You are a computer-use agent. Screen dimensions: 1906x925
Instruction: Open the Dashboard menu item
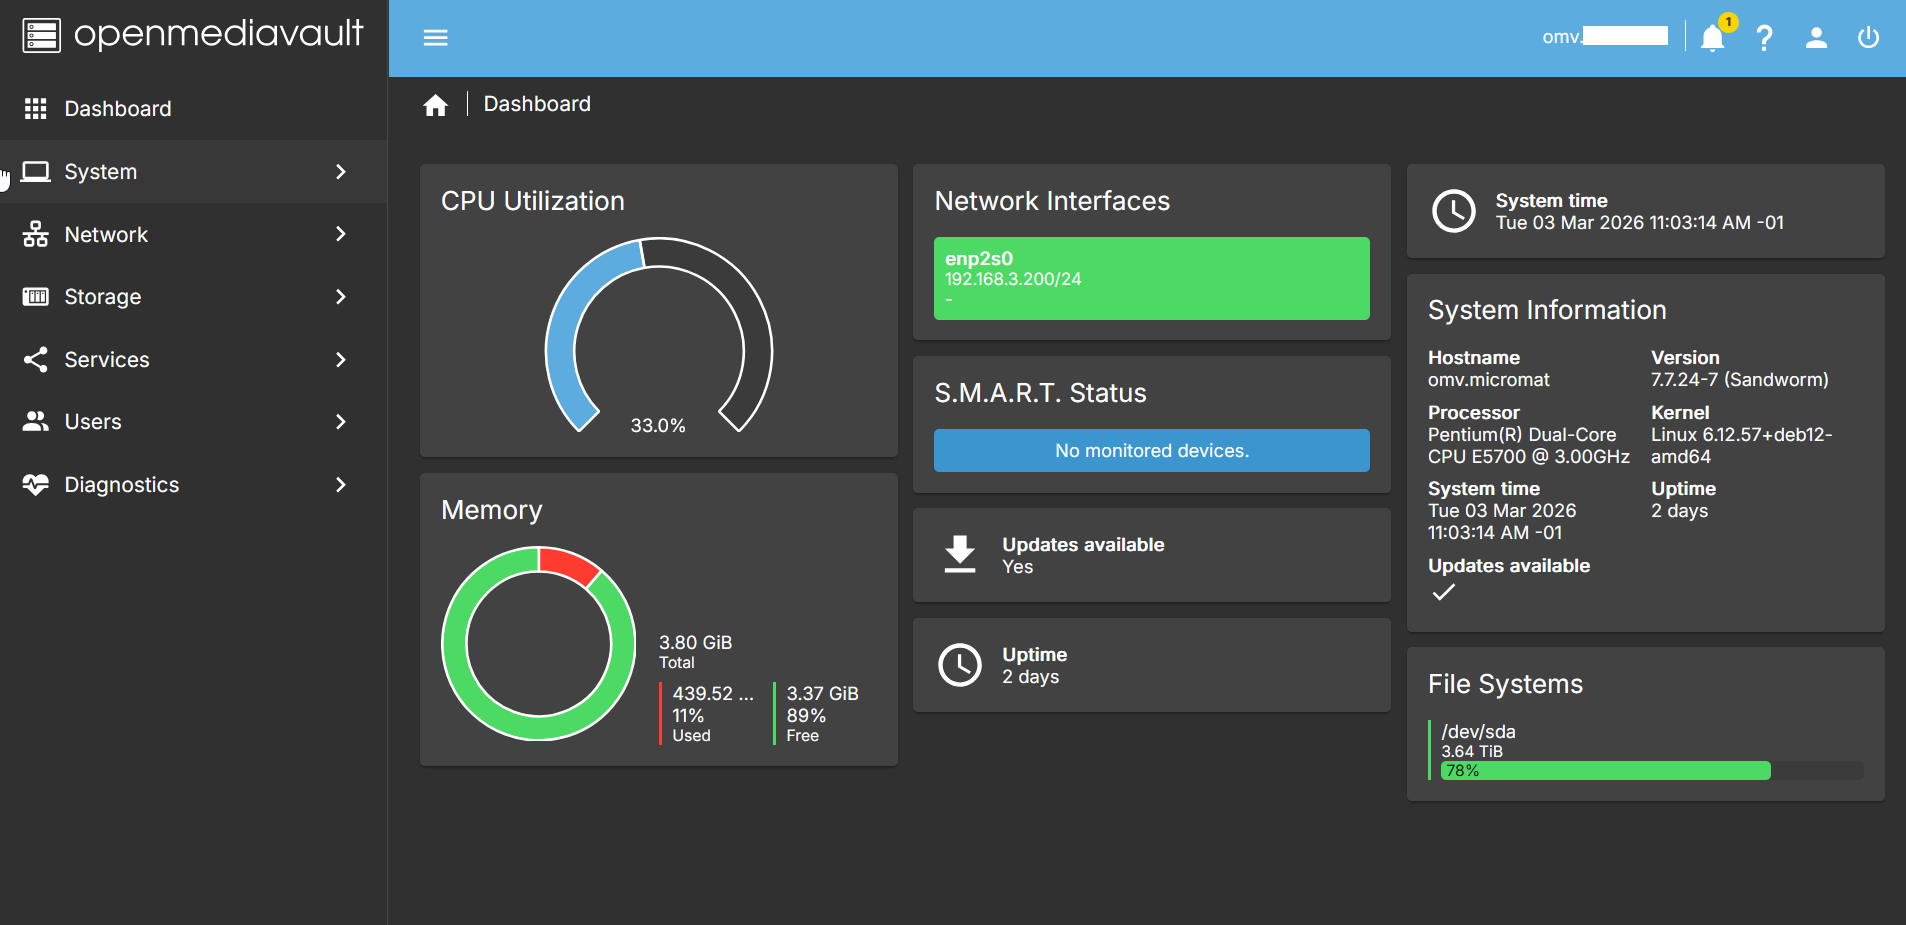pyautogui.click(x=118, y=108)
